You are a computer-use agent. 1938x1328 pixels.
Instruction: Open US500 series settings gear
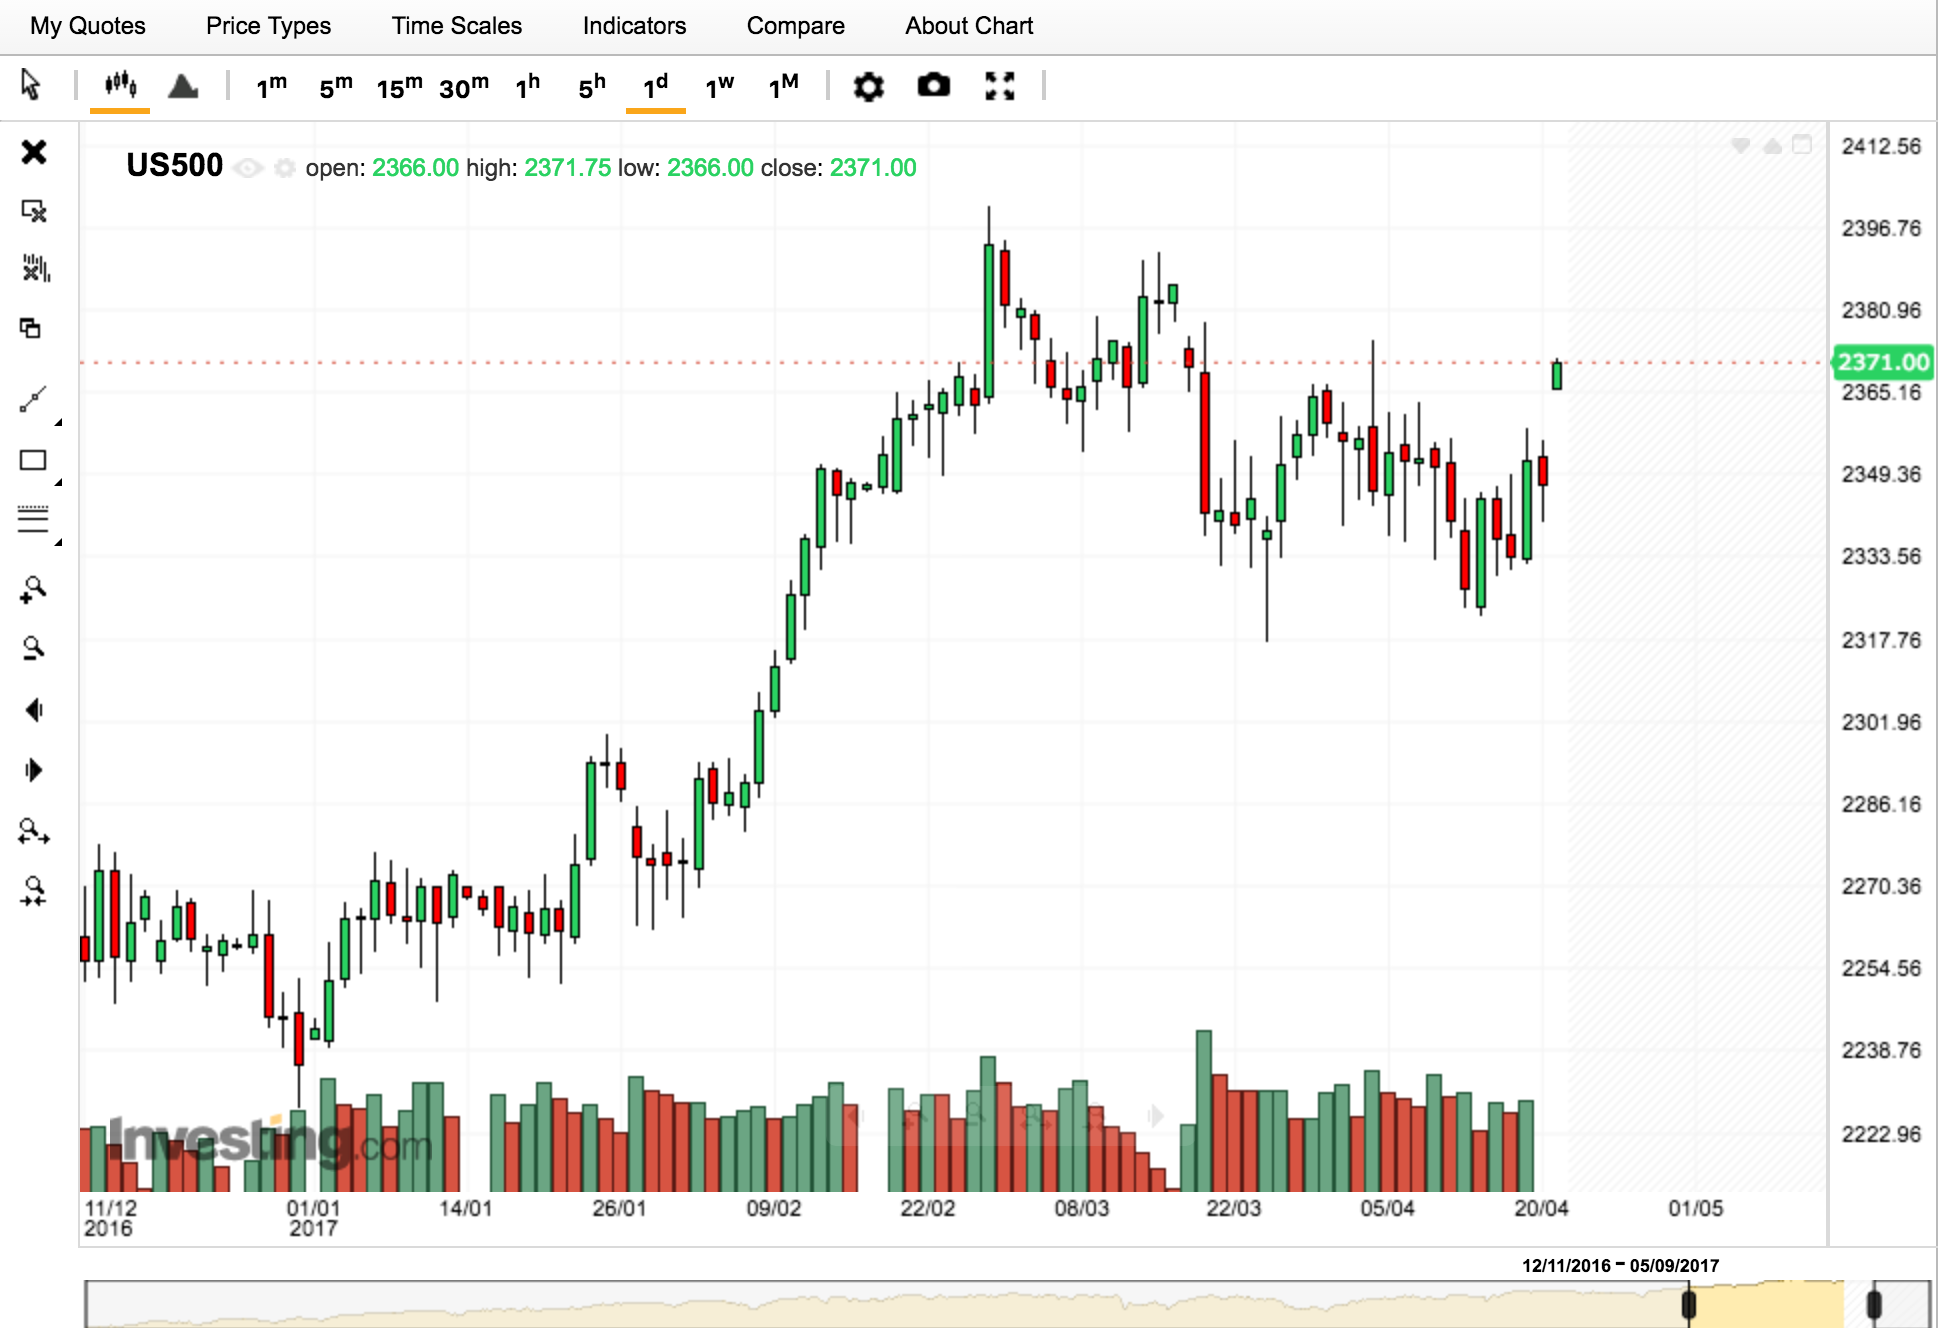pyautogui.click(x=285, y=168)
